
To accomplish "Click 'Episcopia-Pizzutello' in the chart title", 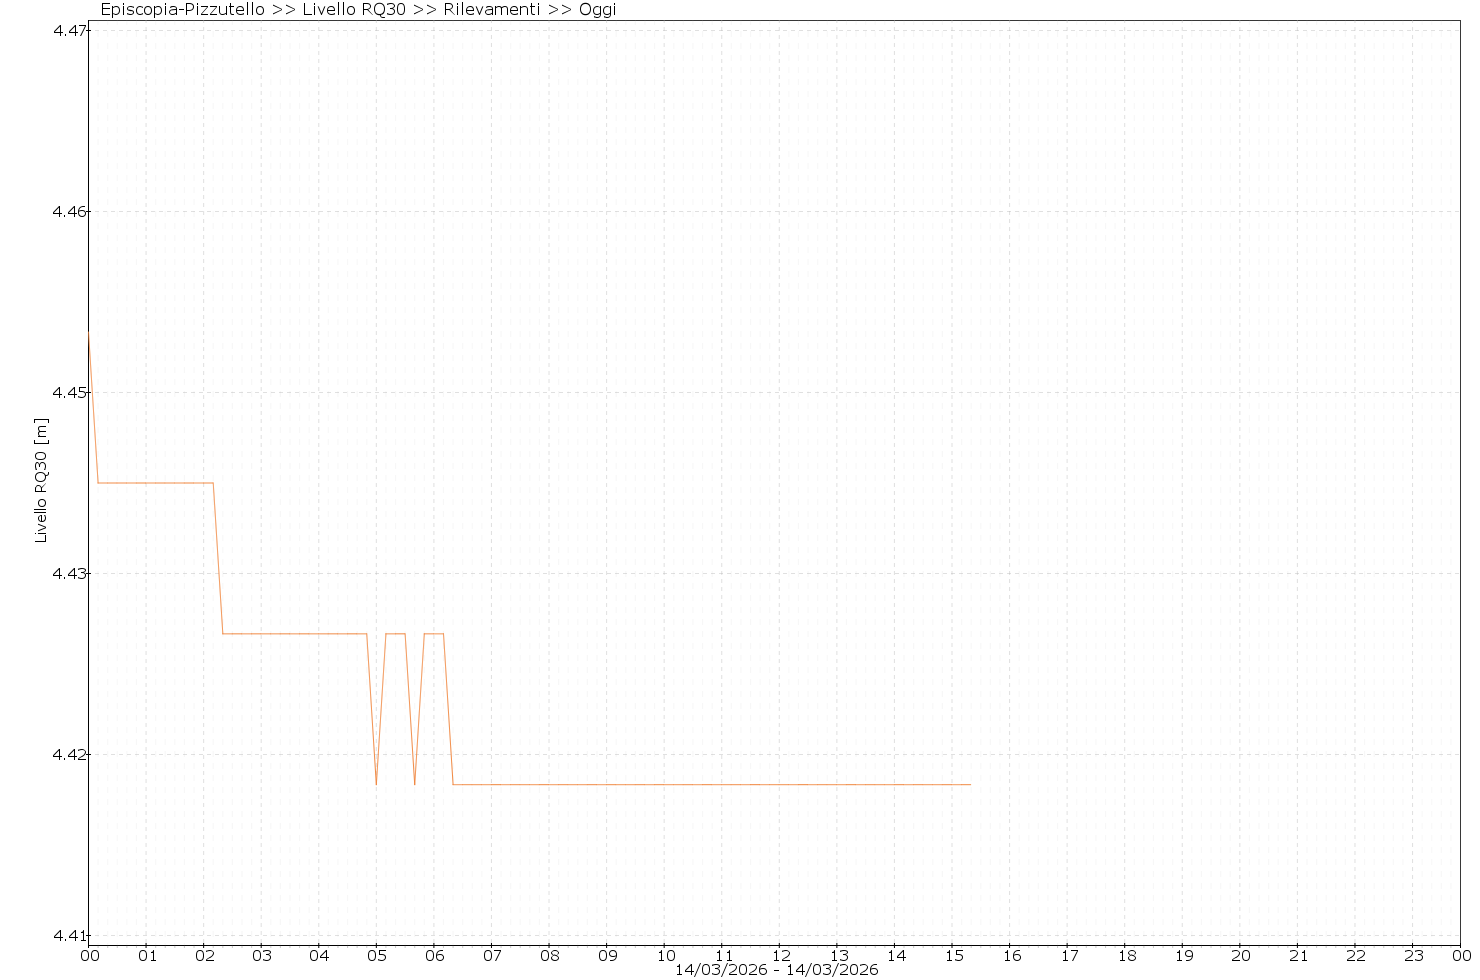I will tap(183, 10).
